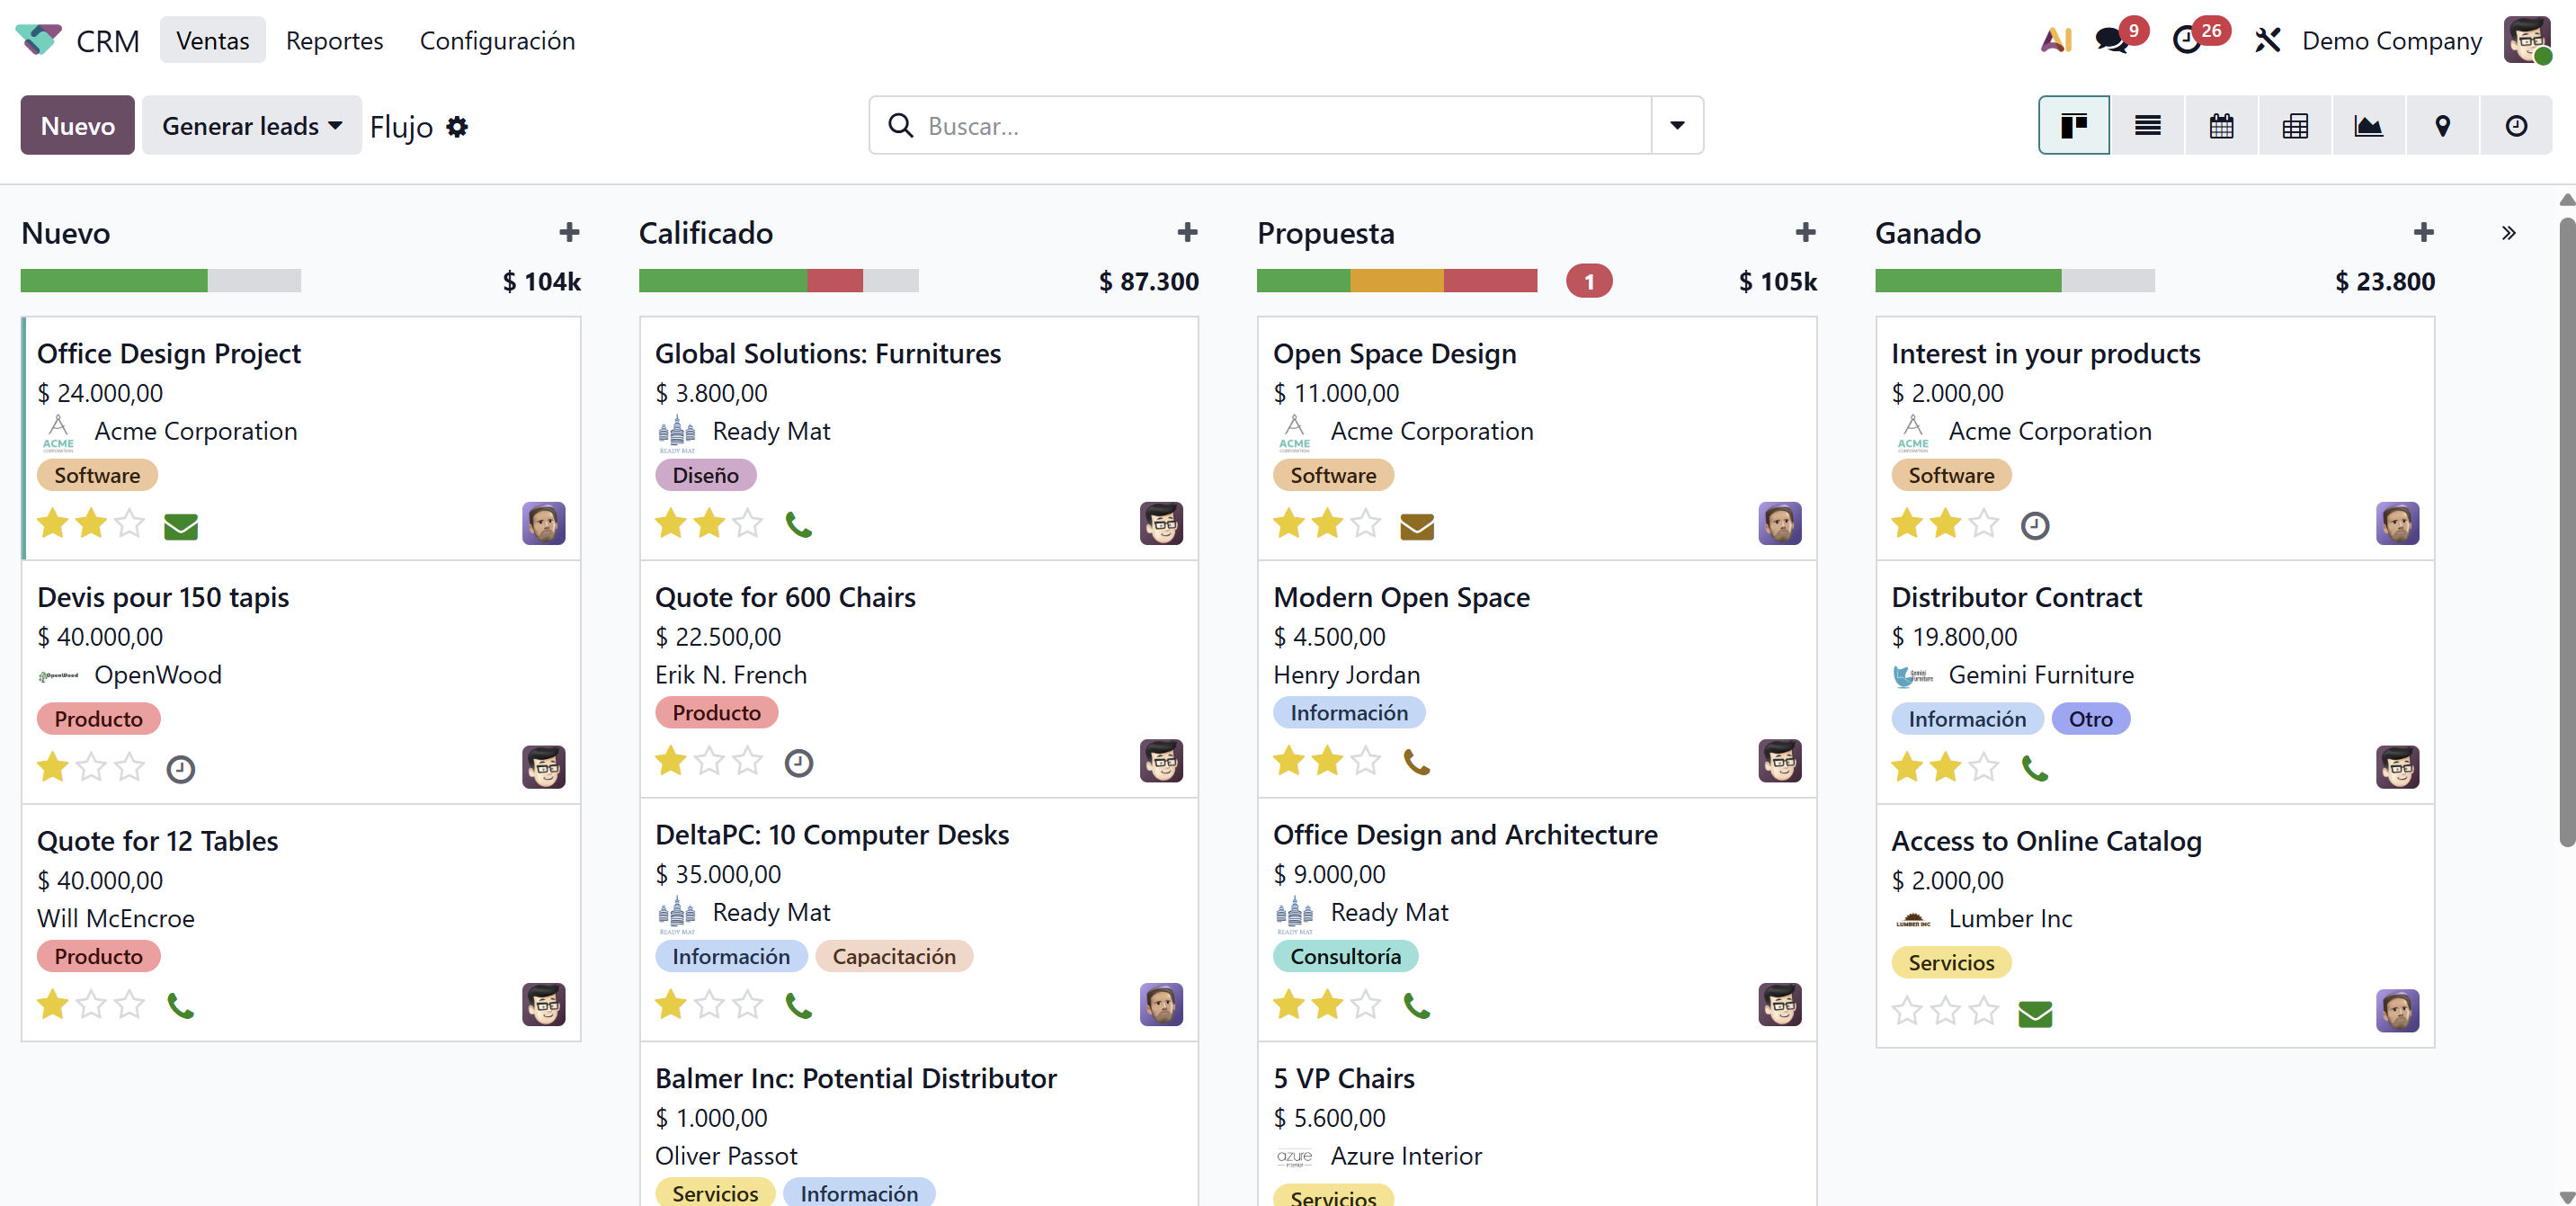Screen dimensions: 2576x1206
Task: Open the chat messages notification icon
Action: click(x=2112, y=40)
